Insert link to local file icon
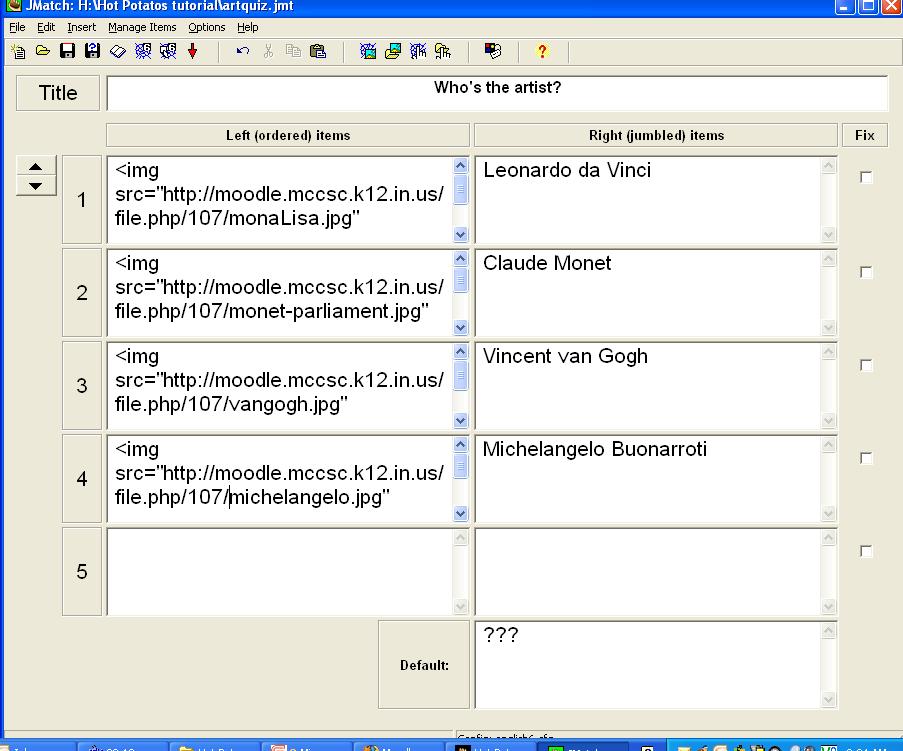Image resolution: width=903 pixels, height=751 pixels. coord(443,51)
